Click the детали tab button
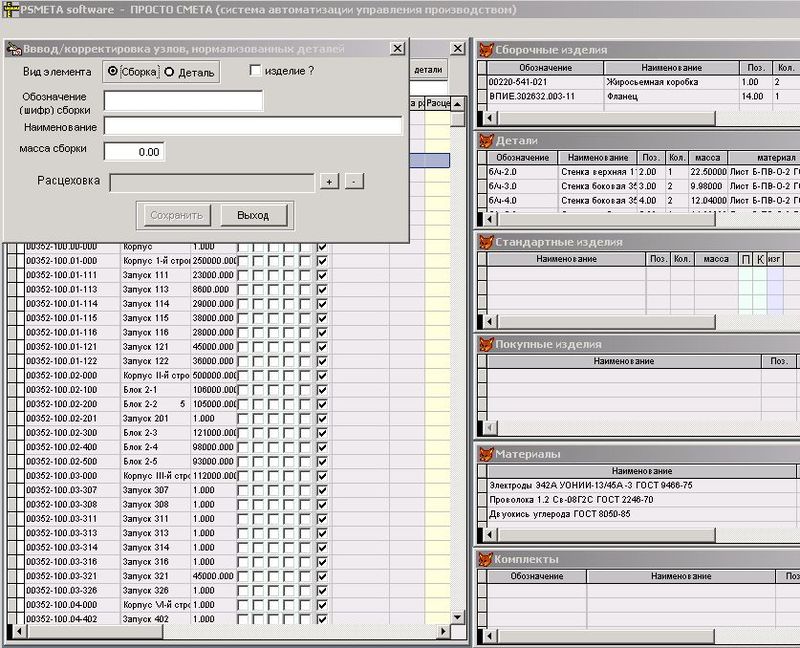Viewport: 800px width, 648px height. [x=428, y=71]
